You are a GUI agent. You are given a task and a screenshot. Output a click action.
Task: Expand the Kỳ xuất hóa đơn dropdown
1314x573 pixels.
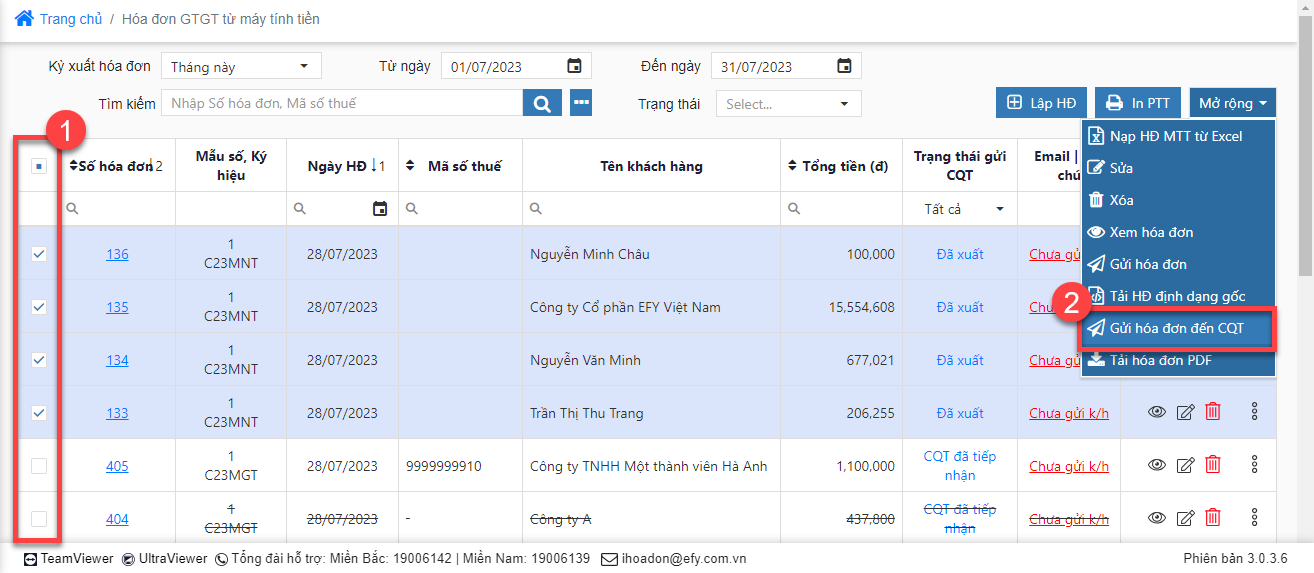coord(241,67)
